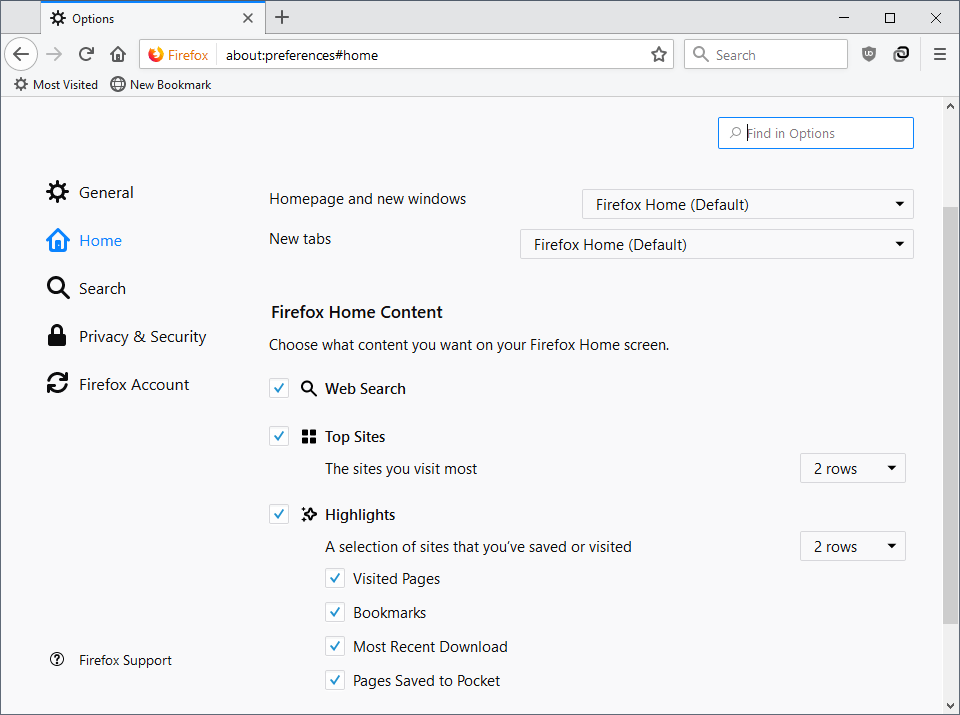Screen dimensions: 960x715
Task: Maximize the Firefox window
Action: pyautogui.click(x=890, y=18)
